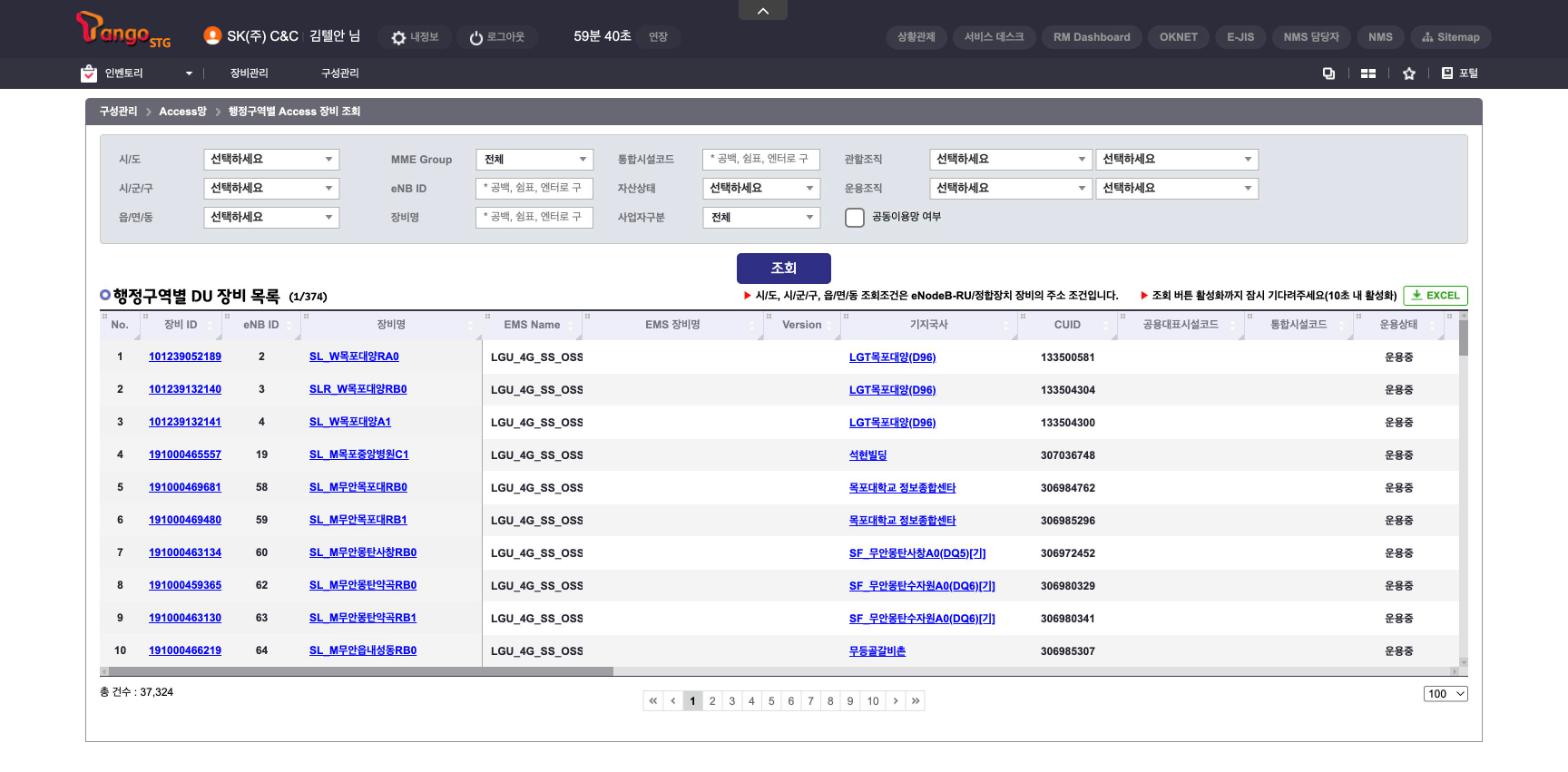The image size is (1568, 772).
Task: Focus the 통합시설코드 input field
Action: 761,159
